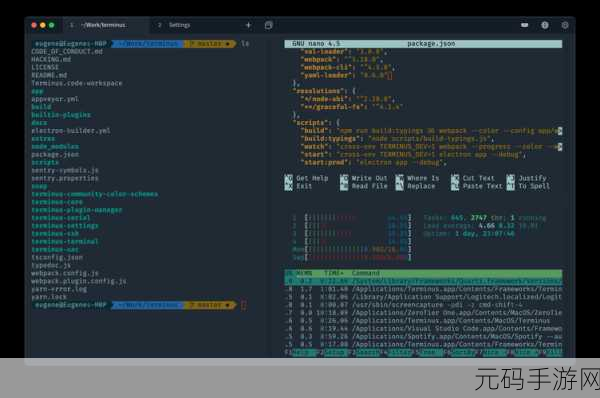Viewport: 600px width, 398px height.
Task: Switch to the Settings tab
Action: [x=179, y=25]
